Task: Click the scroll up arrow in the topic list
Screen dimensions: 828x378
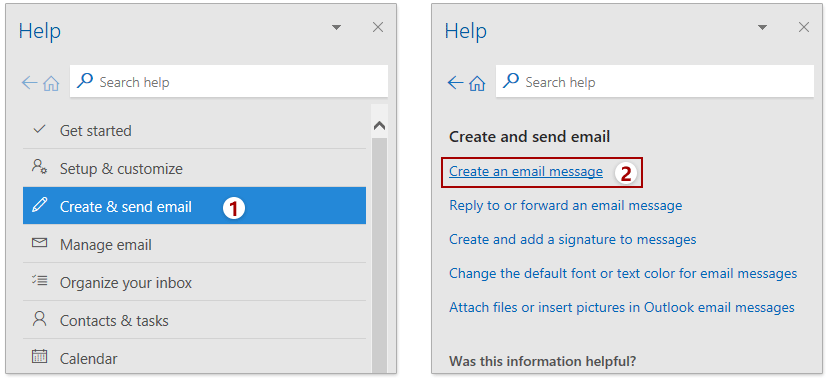Action: [x=379, y=126]
